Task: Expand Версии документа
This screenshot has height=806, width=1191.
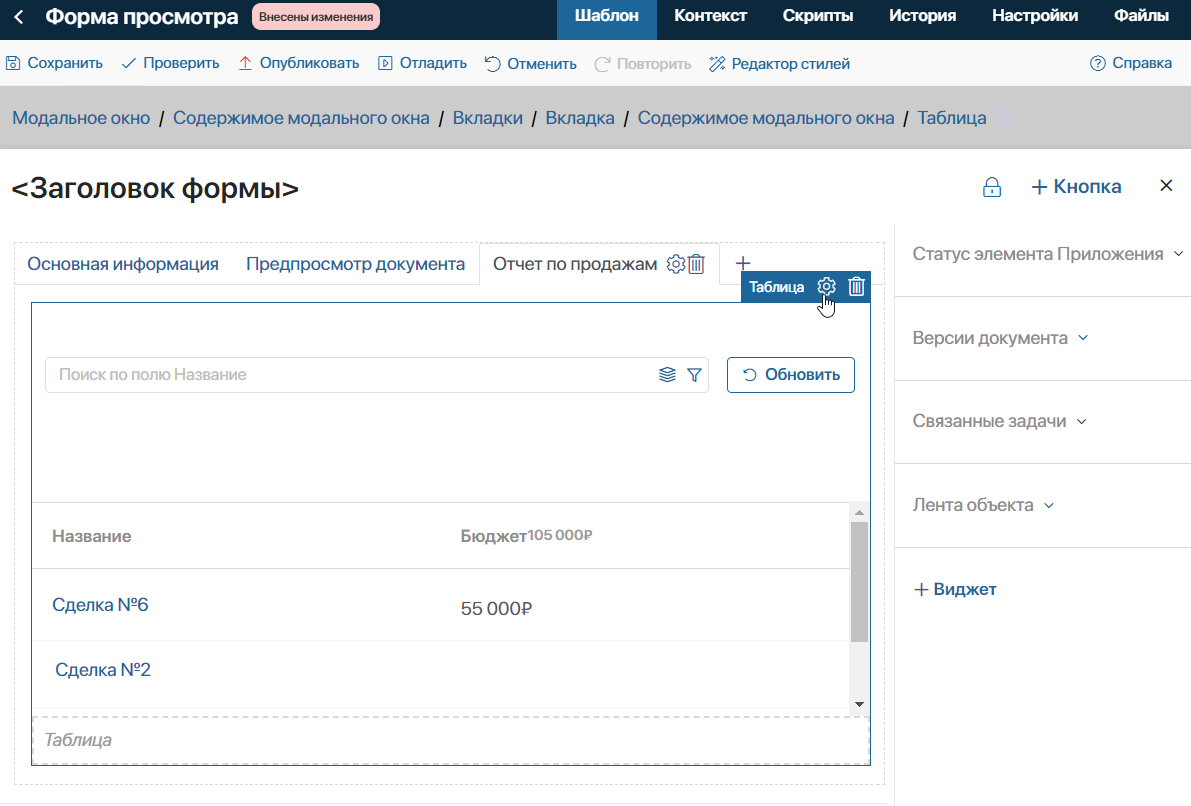Action: pyautogui.click(x=1000, y=338)
